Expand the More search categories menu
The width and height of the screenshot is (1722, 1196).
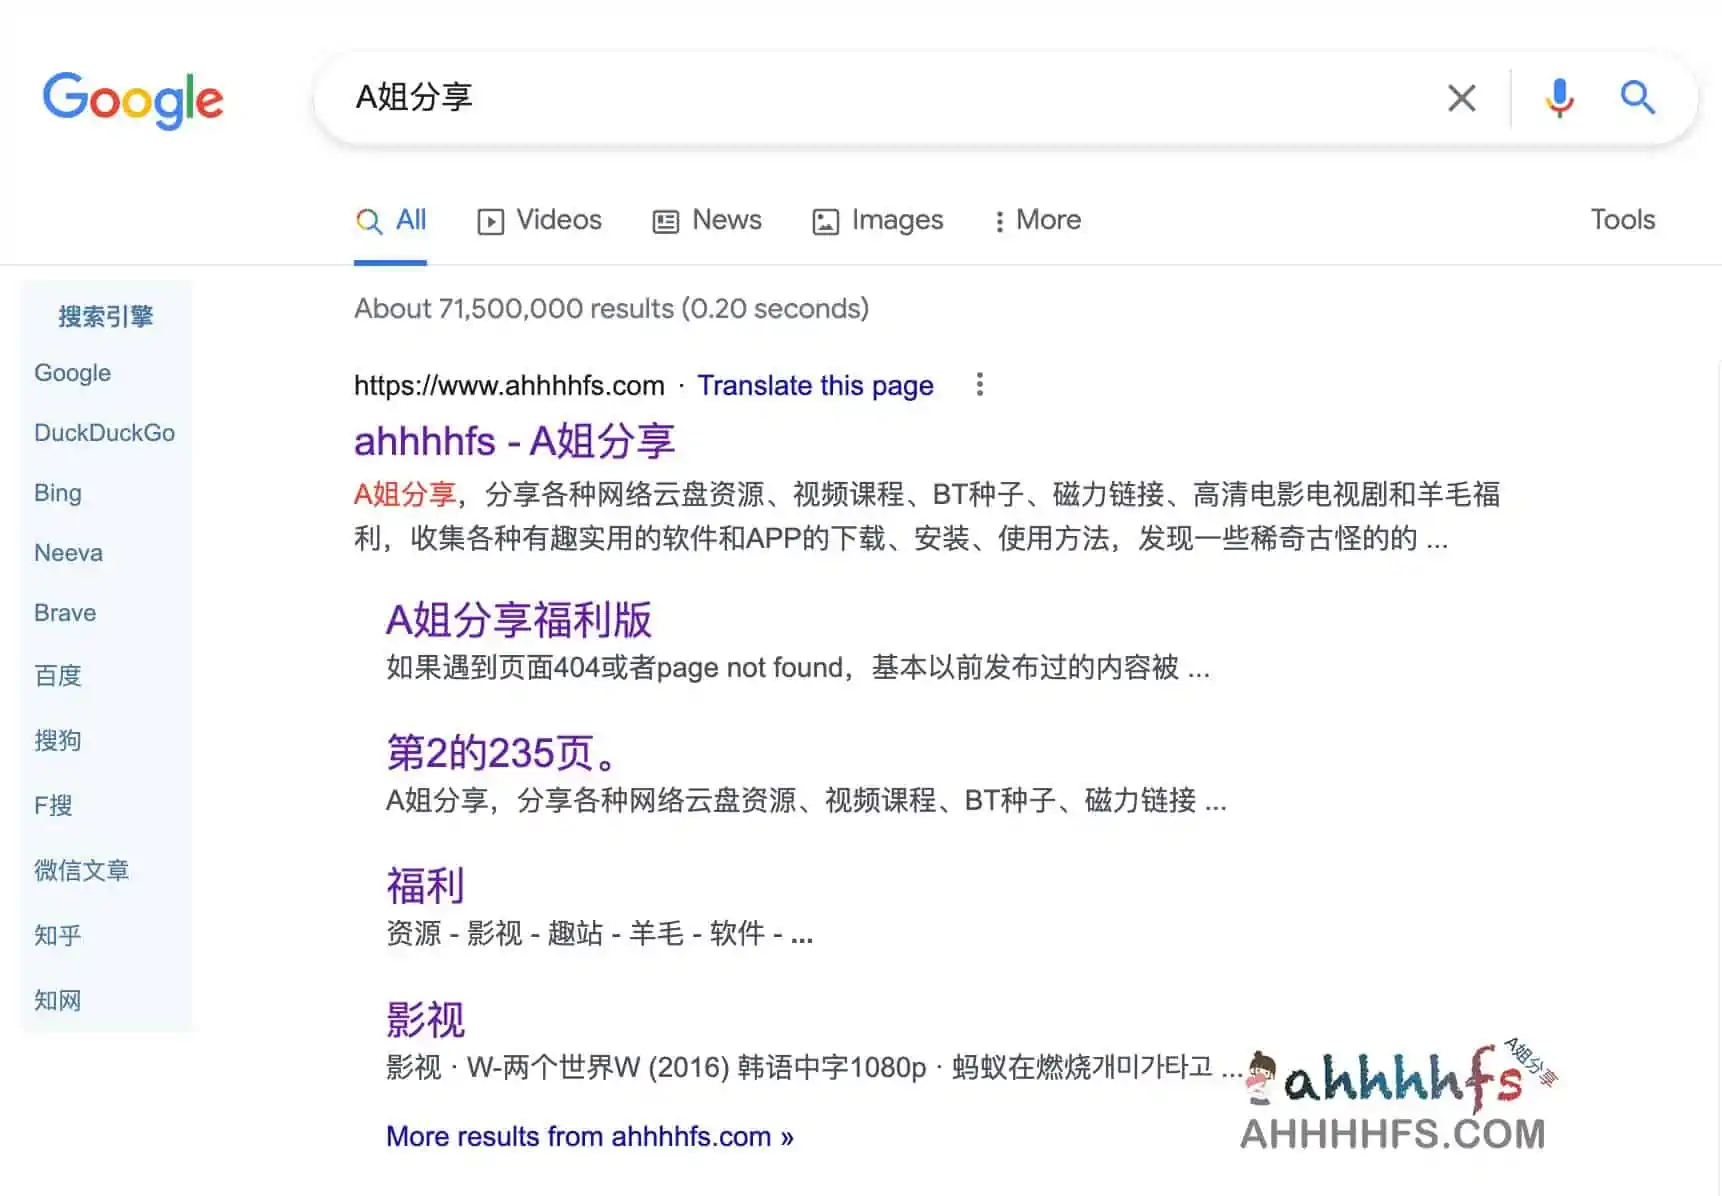coord(1036,220)
